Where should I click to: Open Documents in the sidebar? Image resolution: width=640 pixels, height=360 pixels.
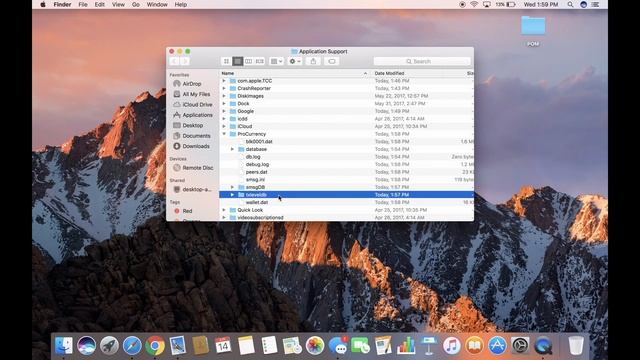(196, 136)
